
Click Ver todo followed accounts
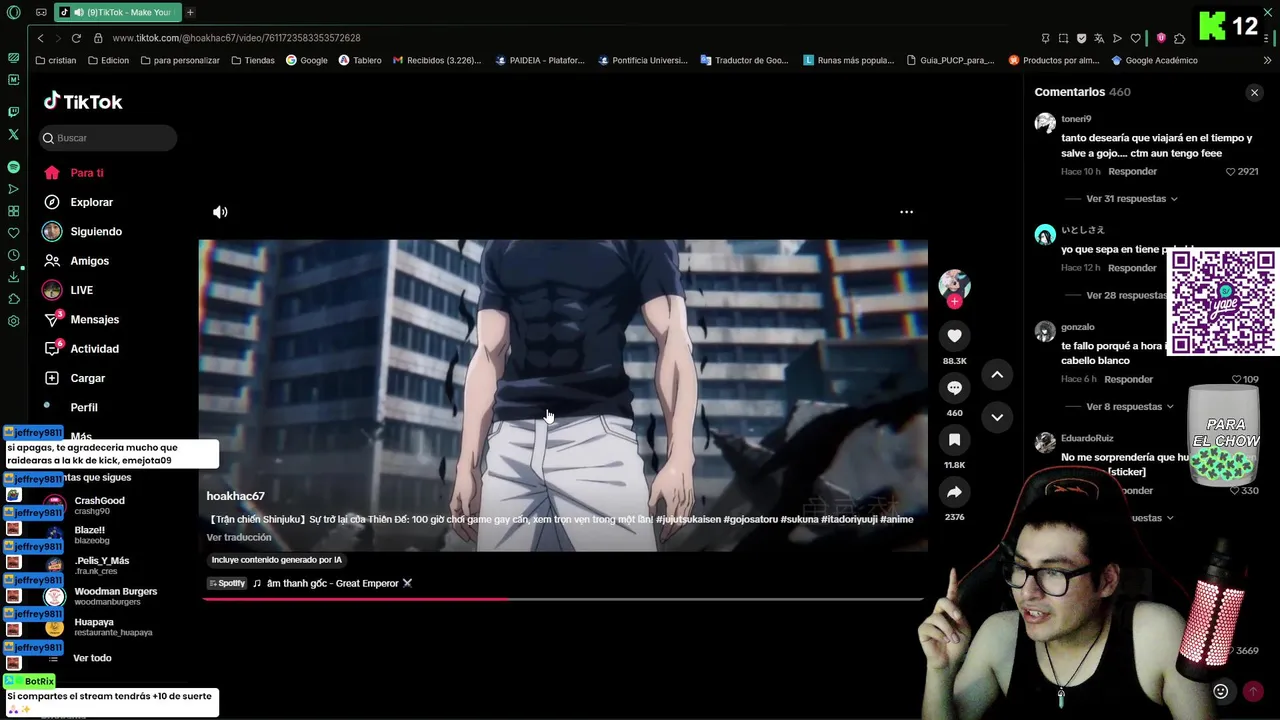(x=92, y=658)
